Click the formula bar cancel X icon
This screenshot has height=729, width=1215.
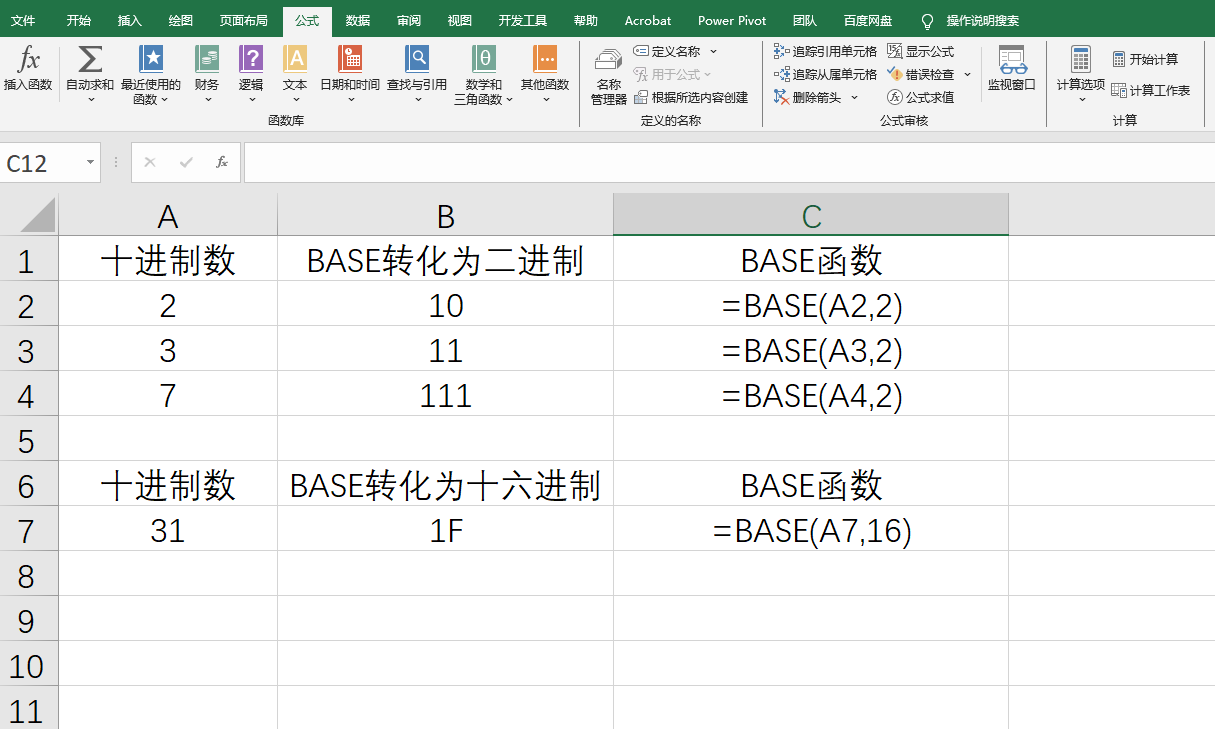150,162
